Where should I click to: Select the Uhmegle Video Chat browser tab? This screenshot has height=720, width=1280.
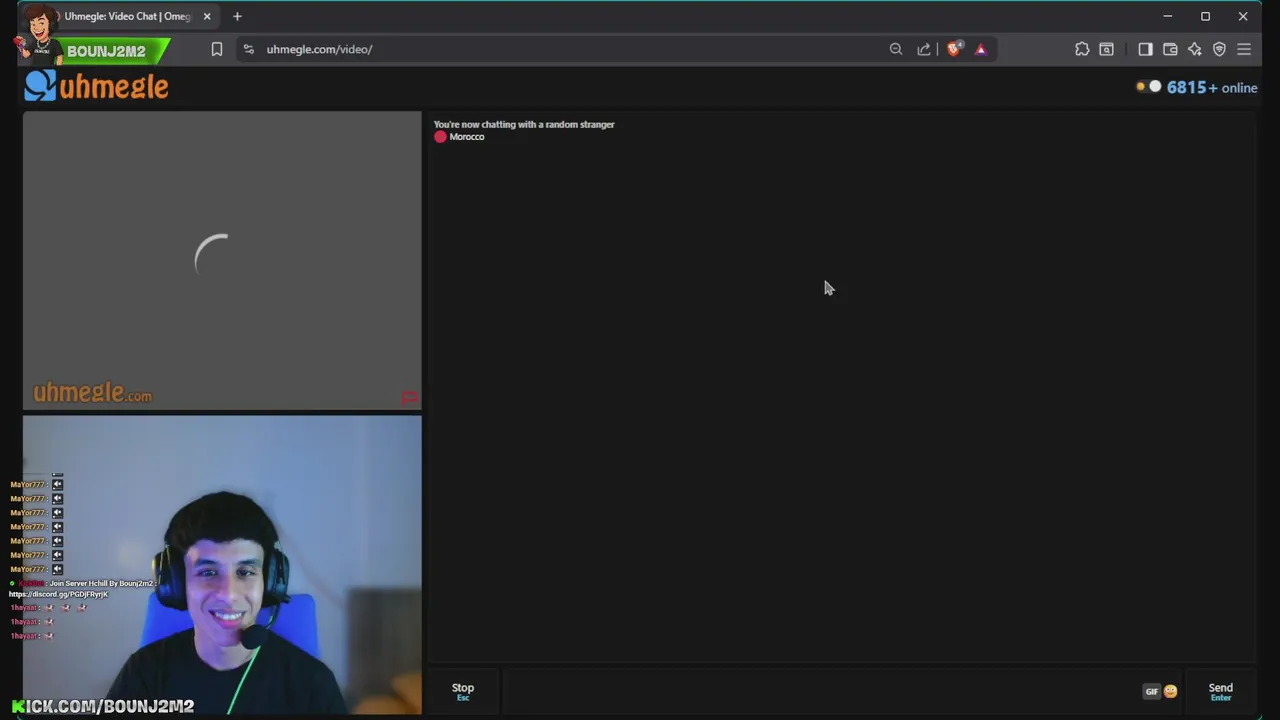126,16
